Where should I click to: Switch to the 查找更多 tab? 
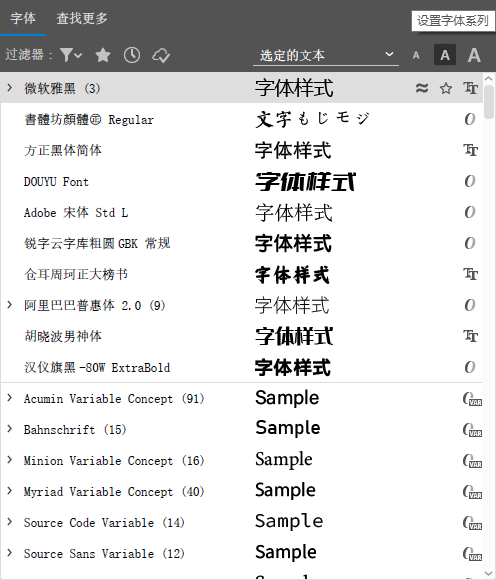coord(82,18)
